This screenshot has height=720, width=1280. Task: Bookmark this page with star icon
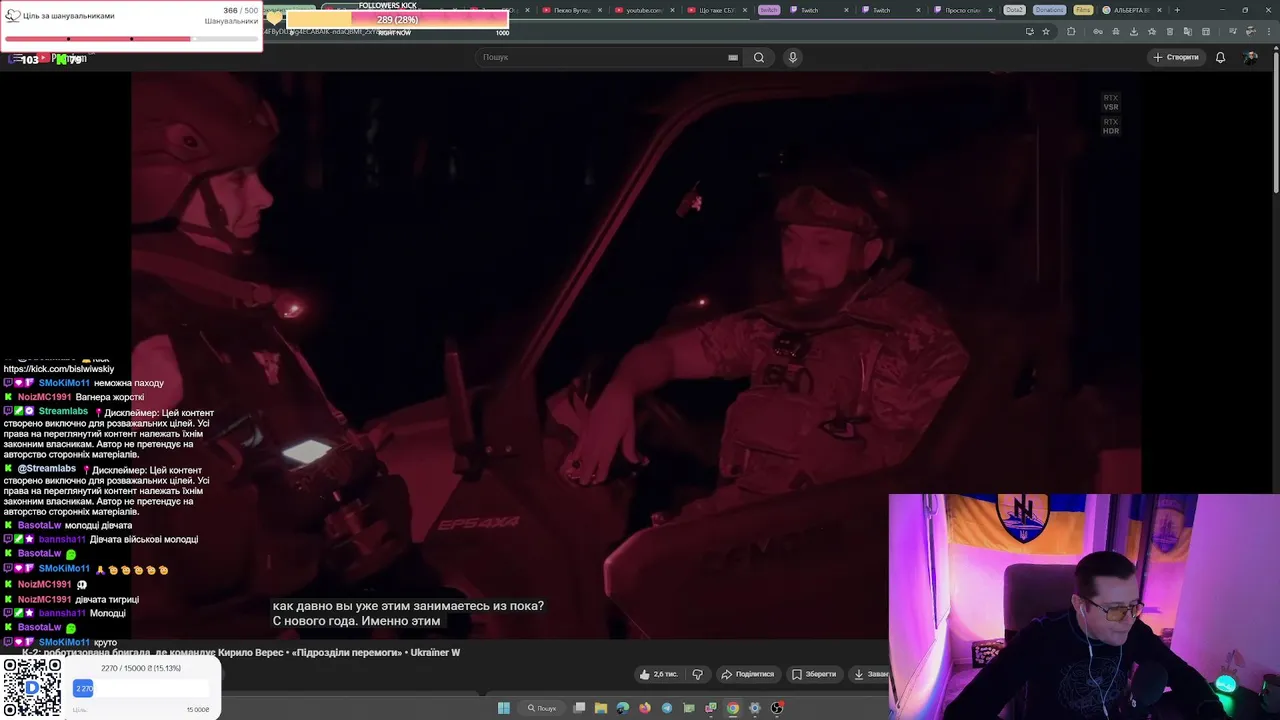tap(1046, 31)
